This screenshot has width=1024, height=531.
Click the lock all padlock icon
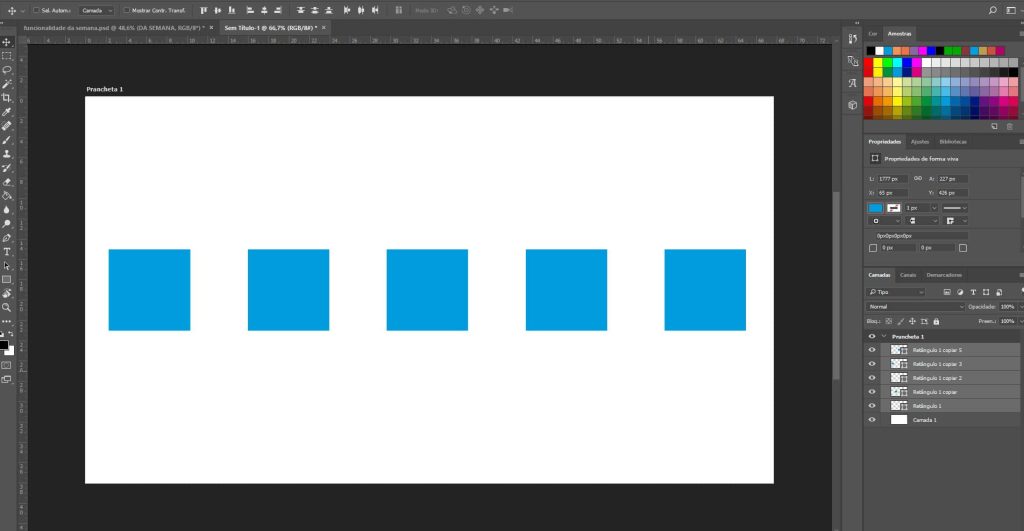click(x=936, y=321)
